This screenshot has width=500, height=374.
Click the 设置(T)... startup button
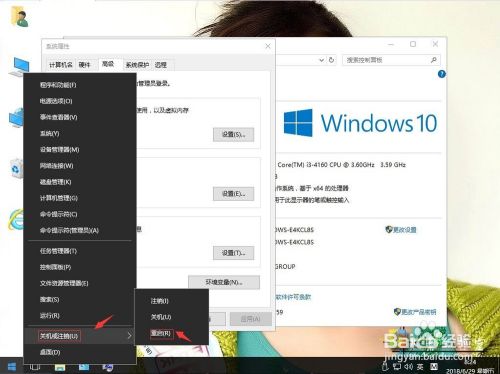click(233, 253)
